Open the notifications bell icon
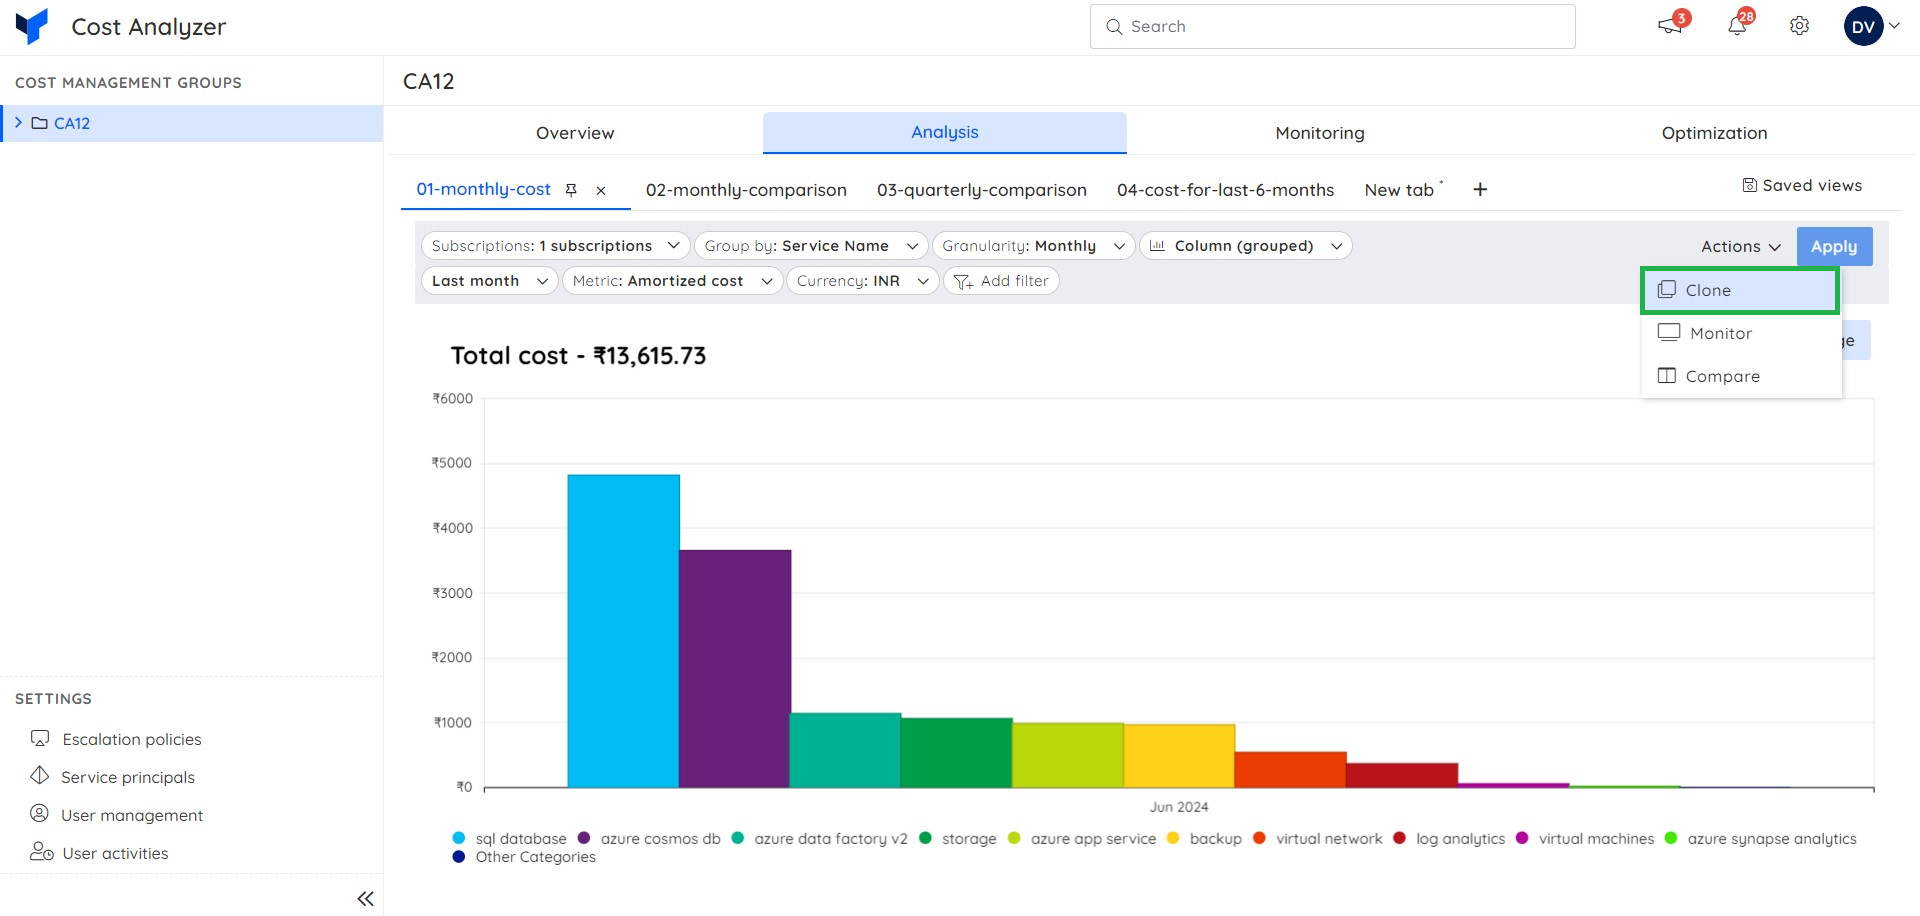 (1737, 26)
